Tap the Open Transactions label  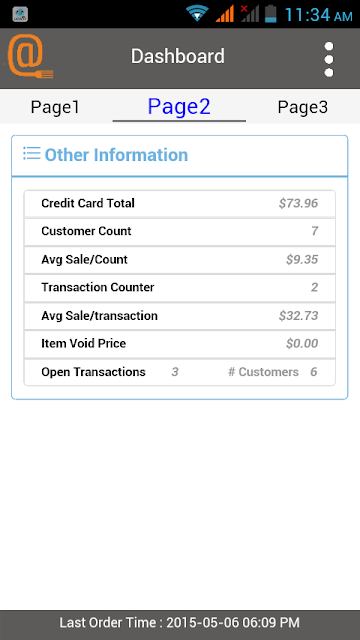pos(93,372)
